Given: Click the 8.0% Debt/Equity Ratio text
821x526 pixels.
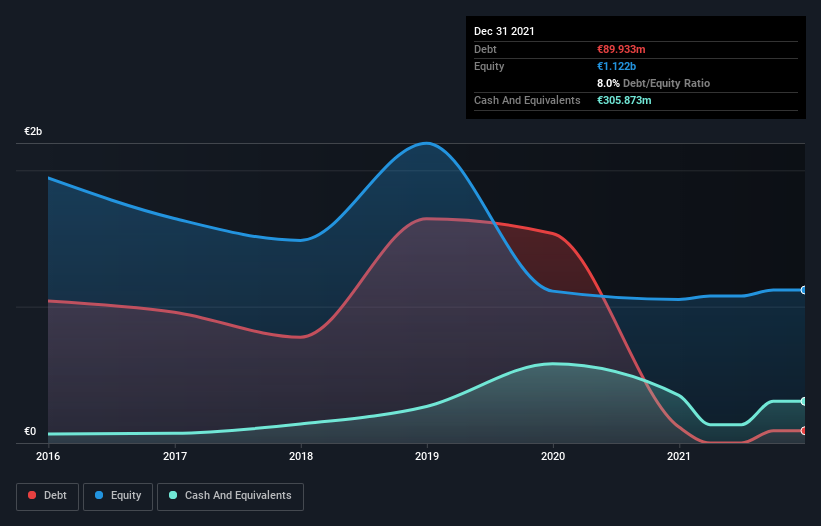Looking at the screenshot, I should 653,83.
